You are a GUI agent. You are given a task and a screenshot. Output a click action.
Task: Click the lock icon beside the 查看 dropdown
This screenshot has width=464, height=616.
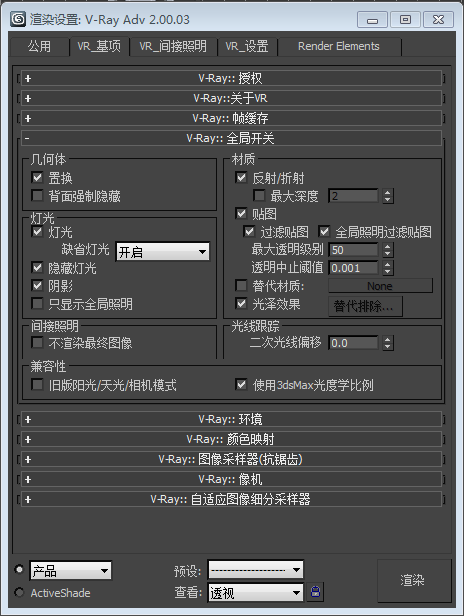(x=315, y=592)
